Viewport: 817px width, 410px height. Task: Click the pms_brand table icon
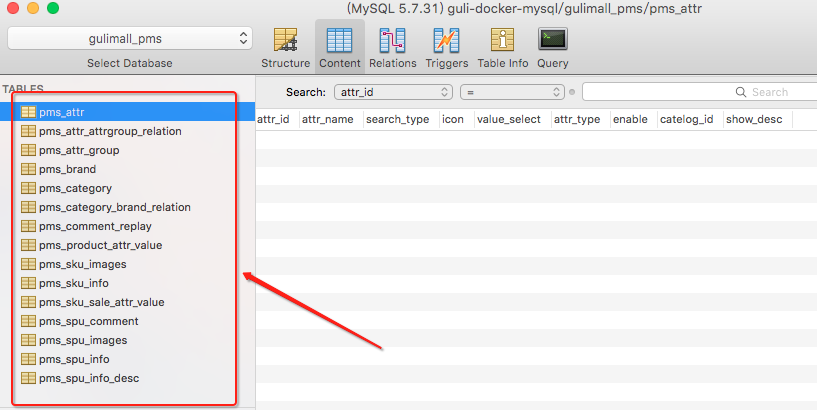pos(28,169)
